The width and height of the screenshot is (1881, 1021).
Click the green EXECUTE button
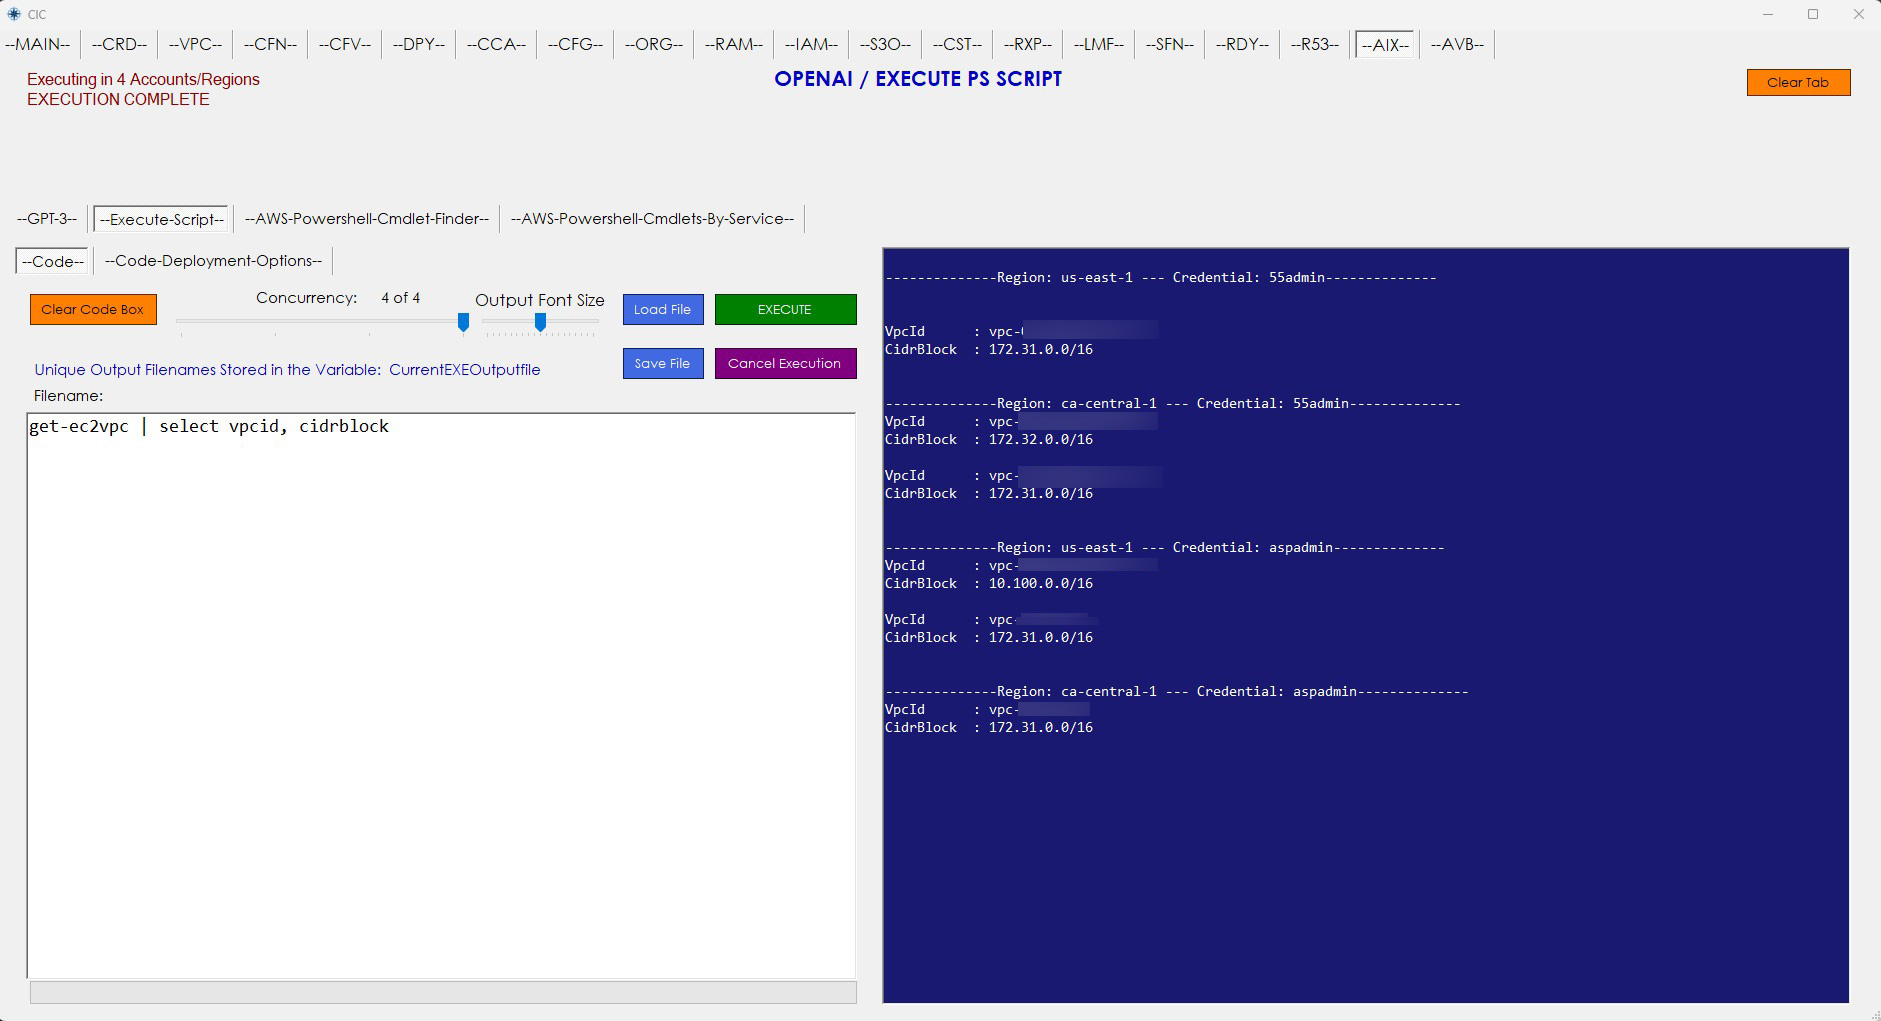coord(785,310)
